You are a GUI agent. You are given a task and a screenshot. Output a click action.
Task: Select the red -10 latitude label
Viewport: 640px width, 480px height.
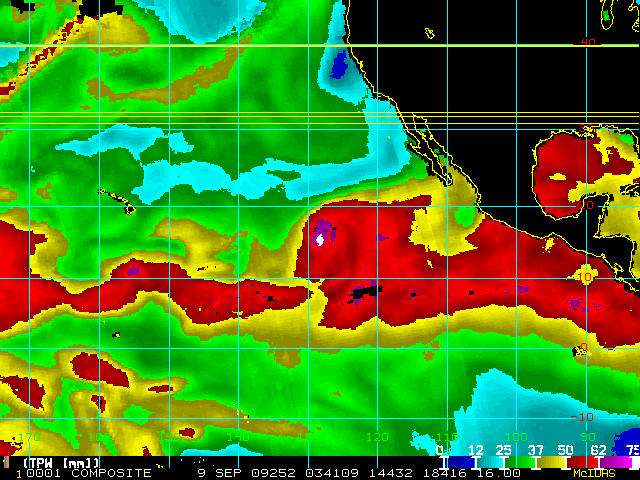582,417
